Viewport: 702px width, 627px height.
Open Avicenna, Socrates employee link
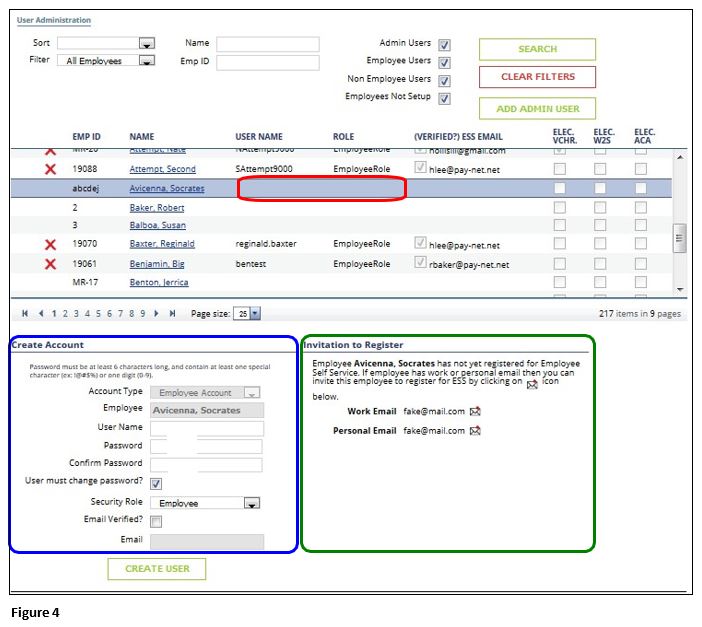[x=167, y=189]
